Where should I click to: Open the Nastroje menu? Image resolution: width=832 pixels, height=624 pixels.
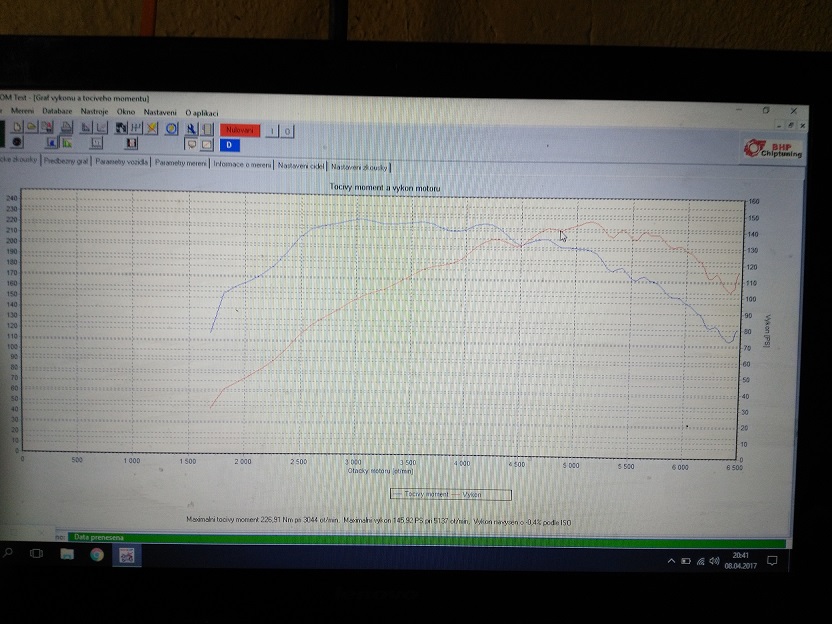coord(94,112)
